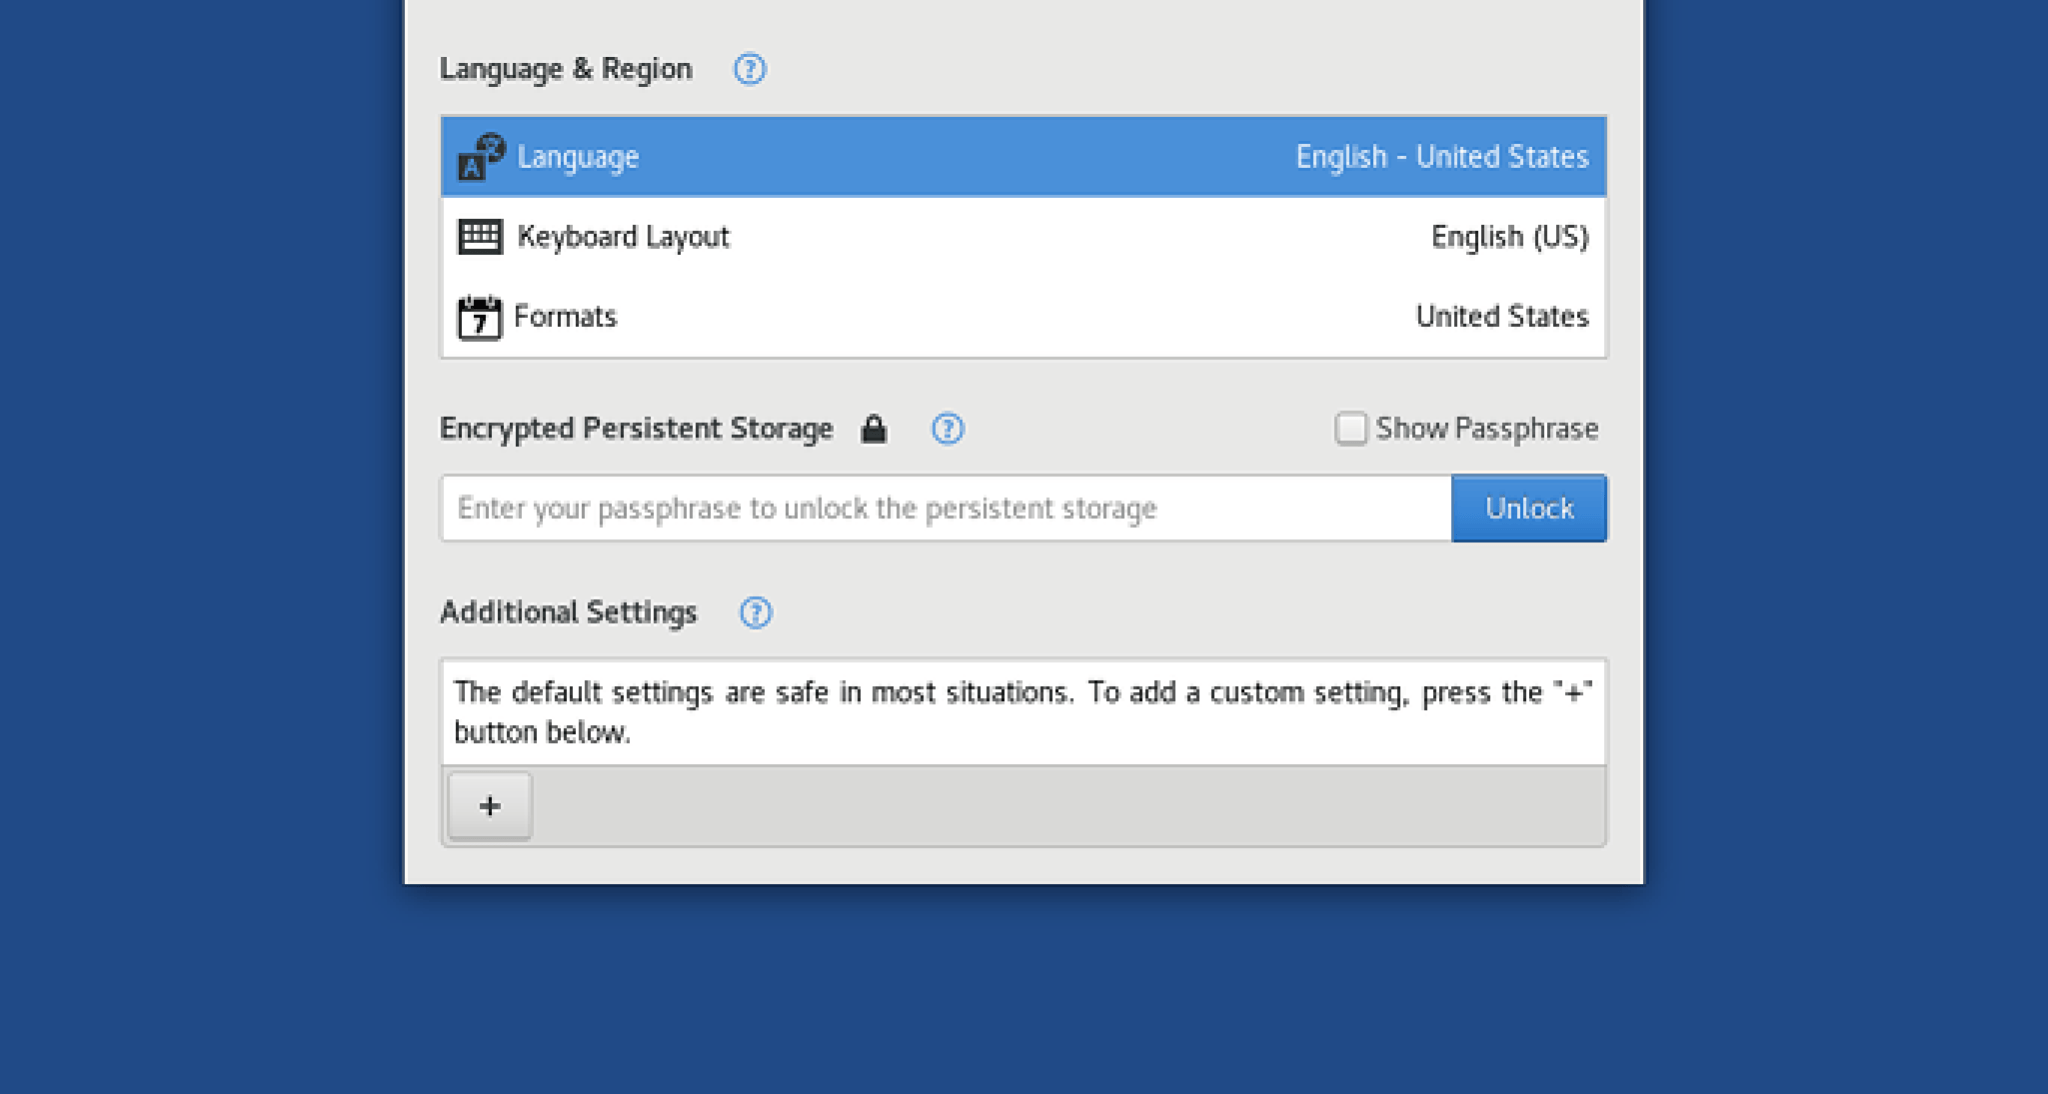Click the padlock icon beside Persistent Storage
The height and width of the screenshot is (1094, 2048).
873,429
